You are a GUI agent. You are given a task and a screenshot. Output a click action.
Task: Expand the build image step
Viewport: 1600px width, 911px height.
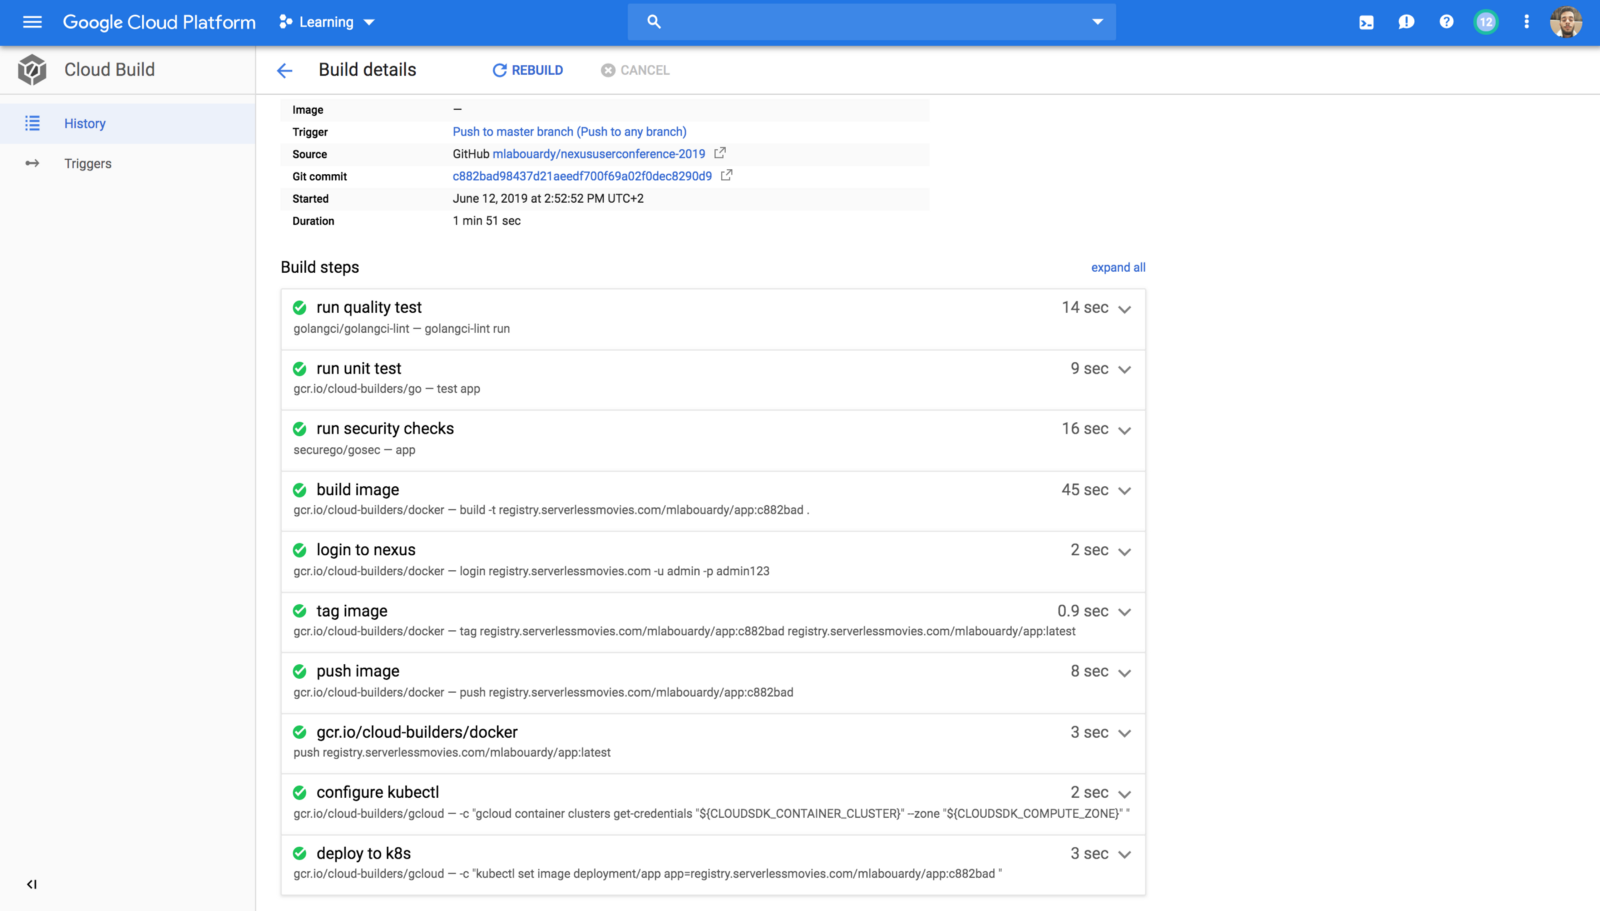pyautogui.click(x=1125, y=491)
